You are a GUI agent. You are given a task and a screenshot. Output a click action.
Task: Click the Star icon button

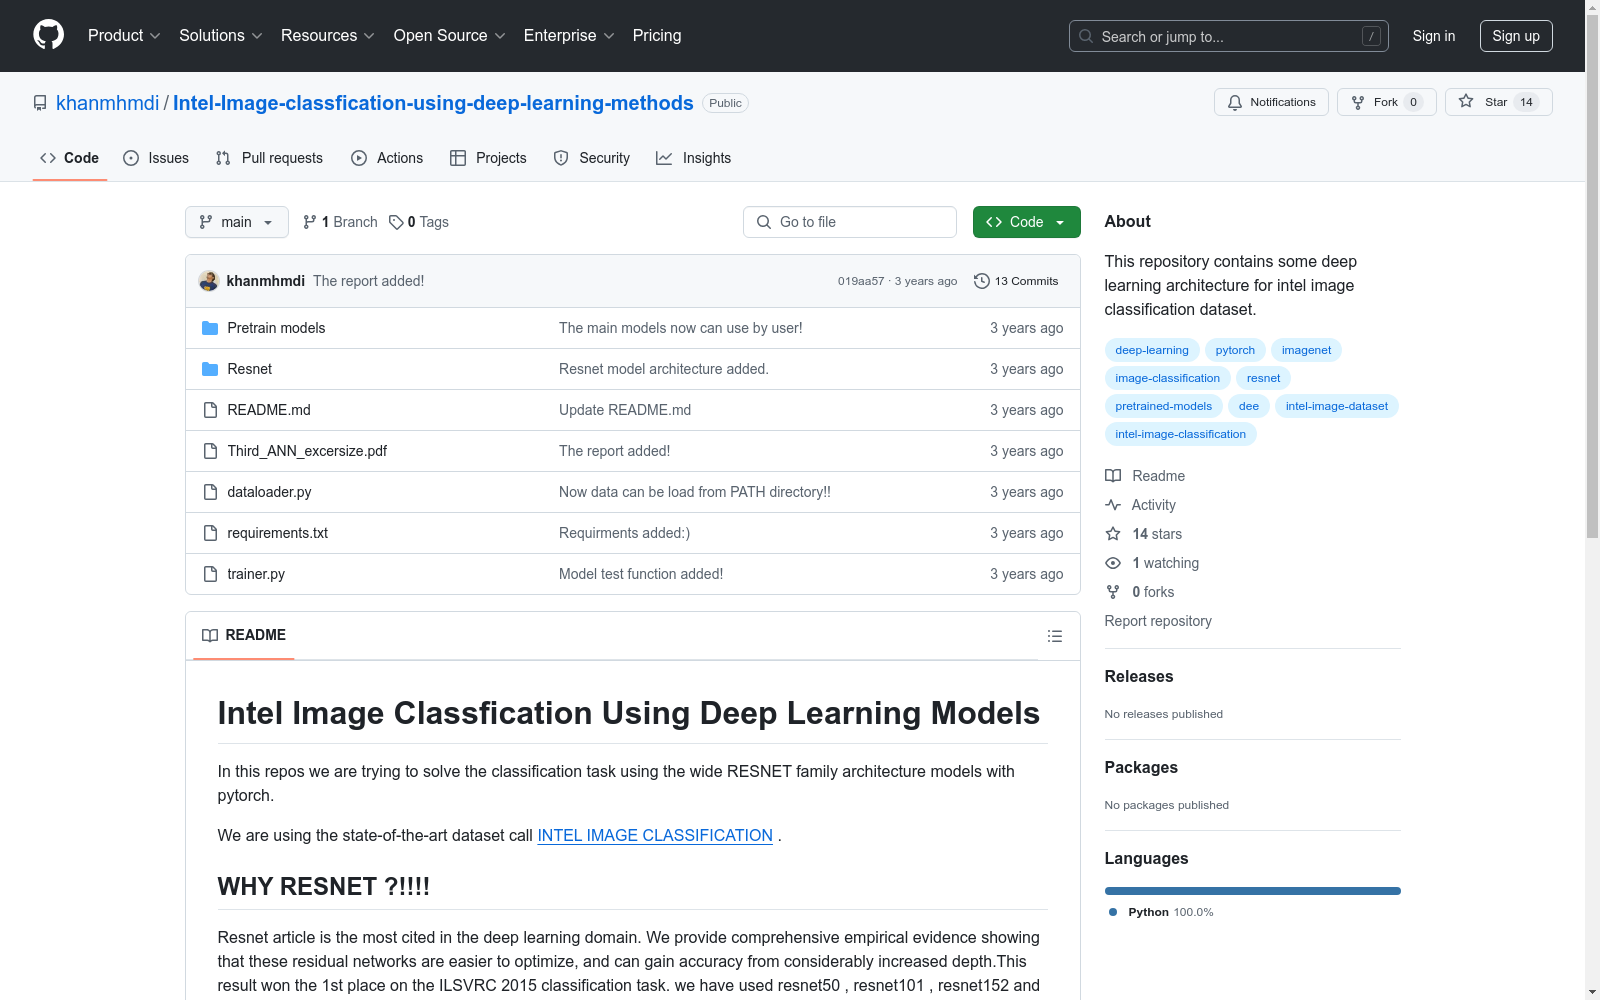(1466, 101)
